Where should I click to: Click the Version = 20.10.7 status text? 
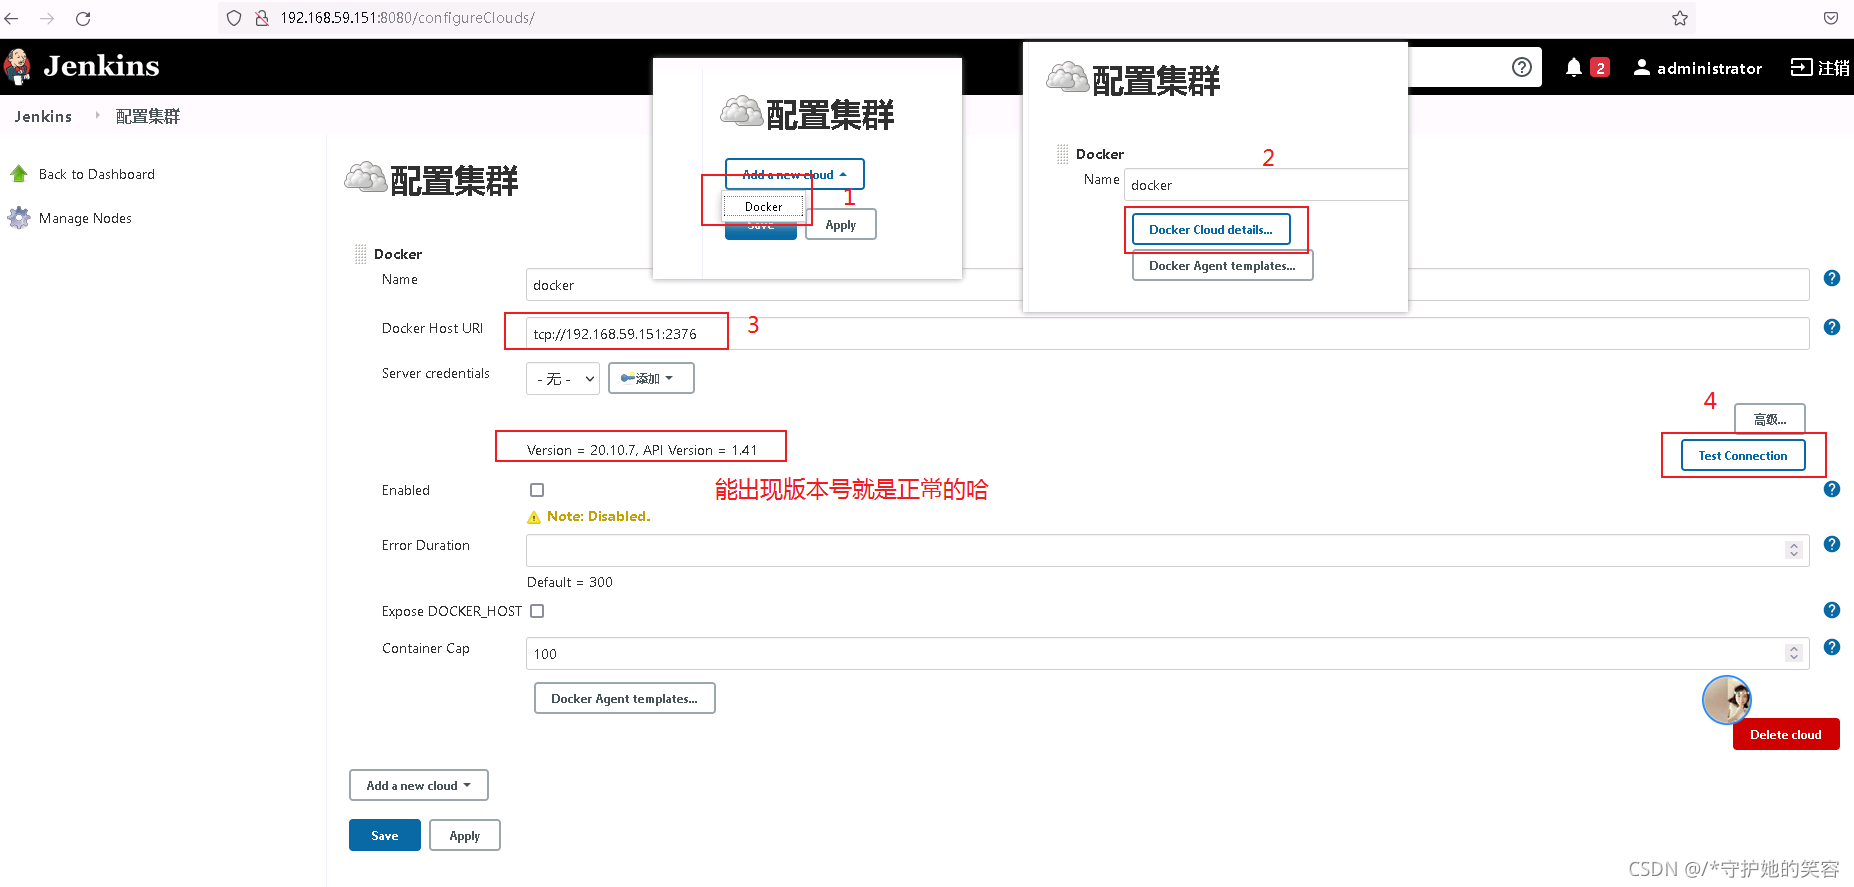[642, 450]
